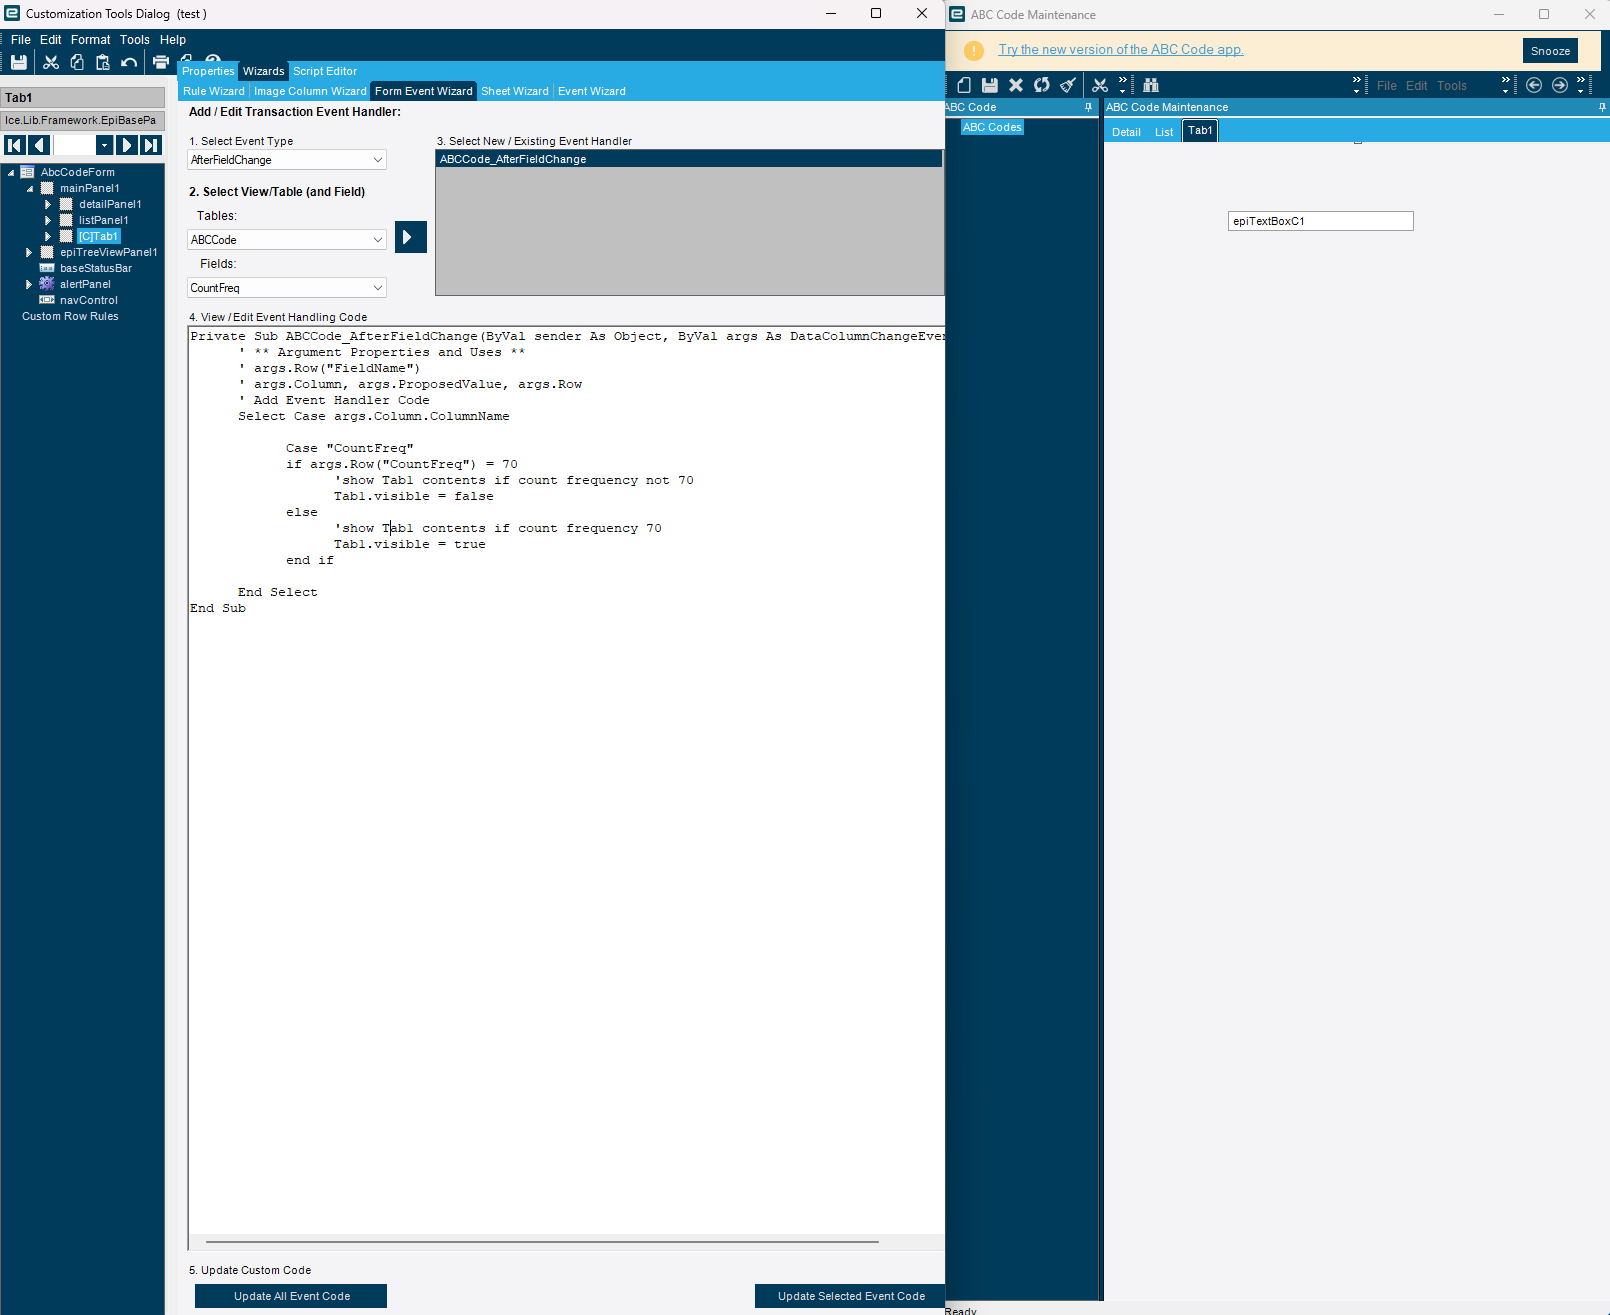
Task: Click Update Selected Event Code button
Action: [x=851, y=1296]
